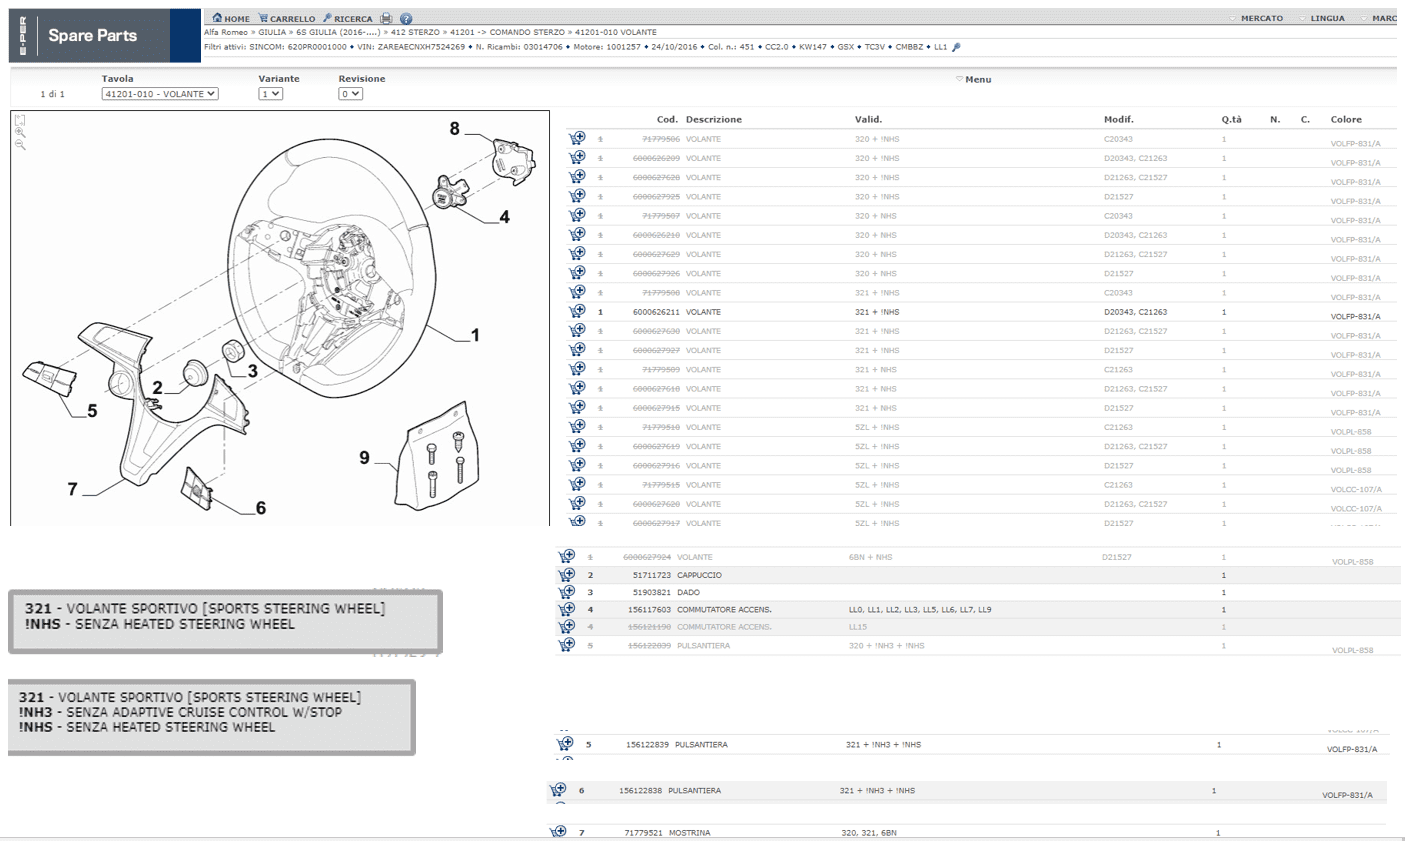1405x841 pixels.
Task: Open the Variante dropdown
Action: (x=270, y=94)
